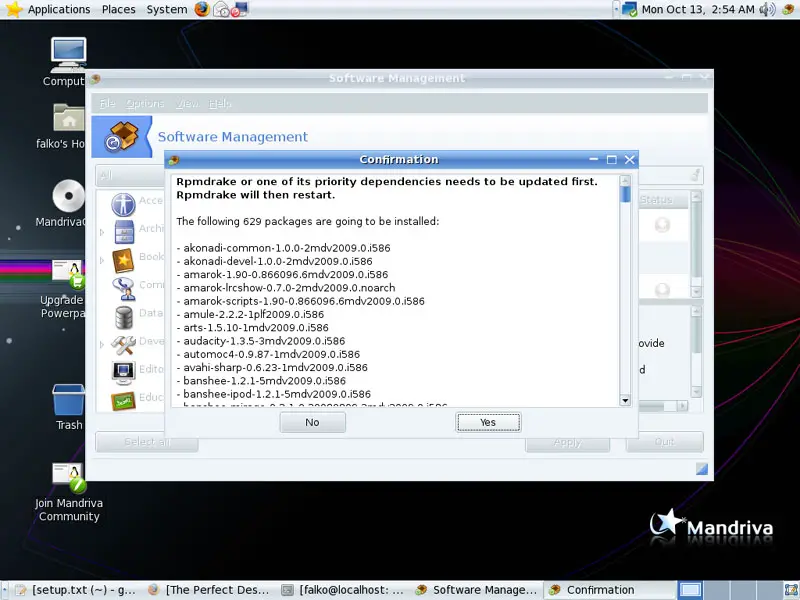Select the Education category icon
800x600 pixels.
[x=123, y=401]
